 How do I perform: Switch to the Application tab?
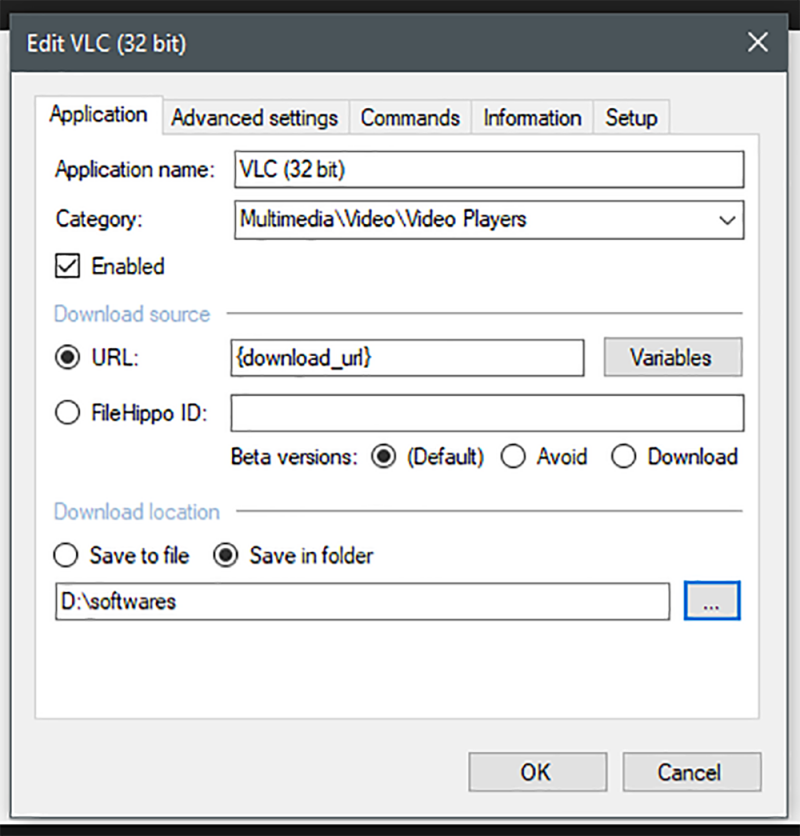pos(98,115)
